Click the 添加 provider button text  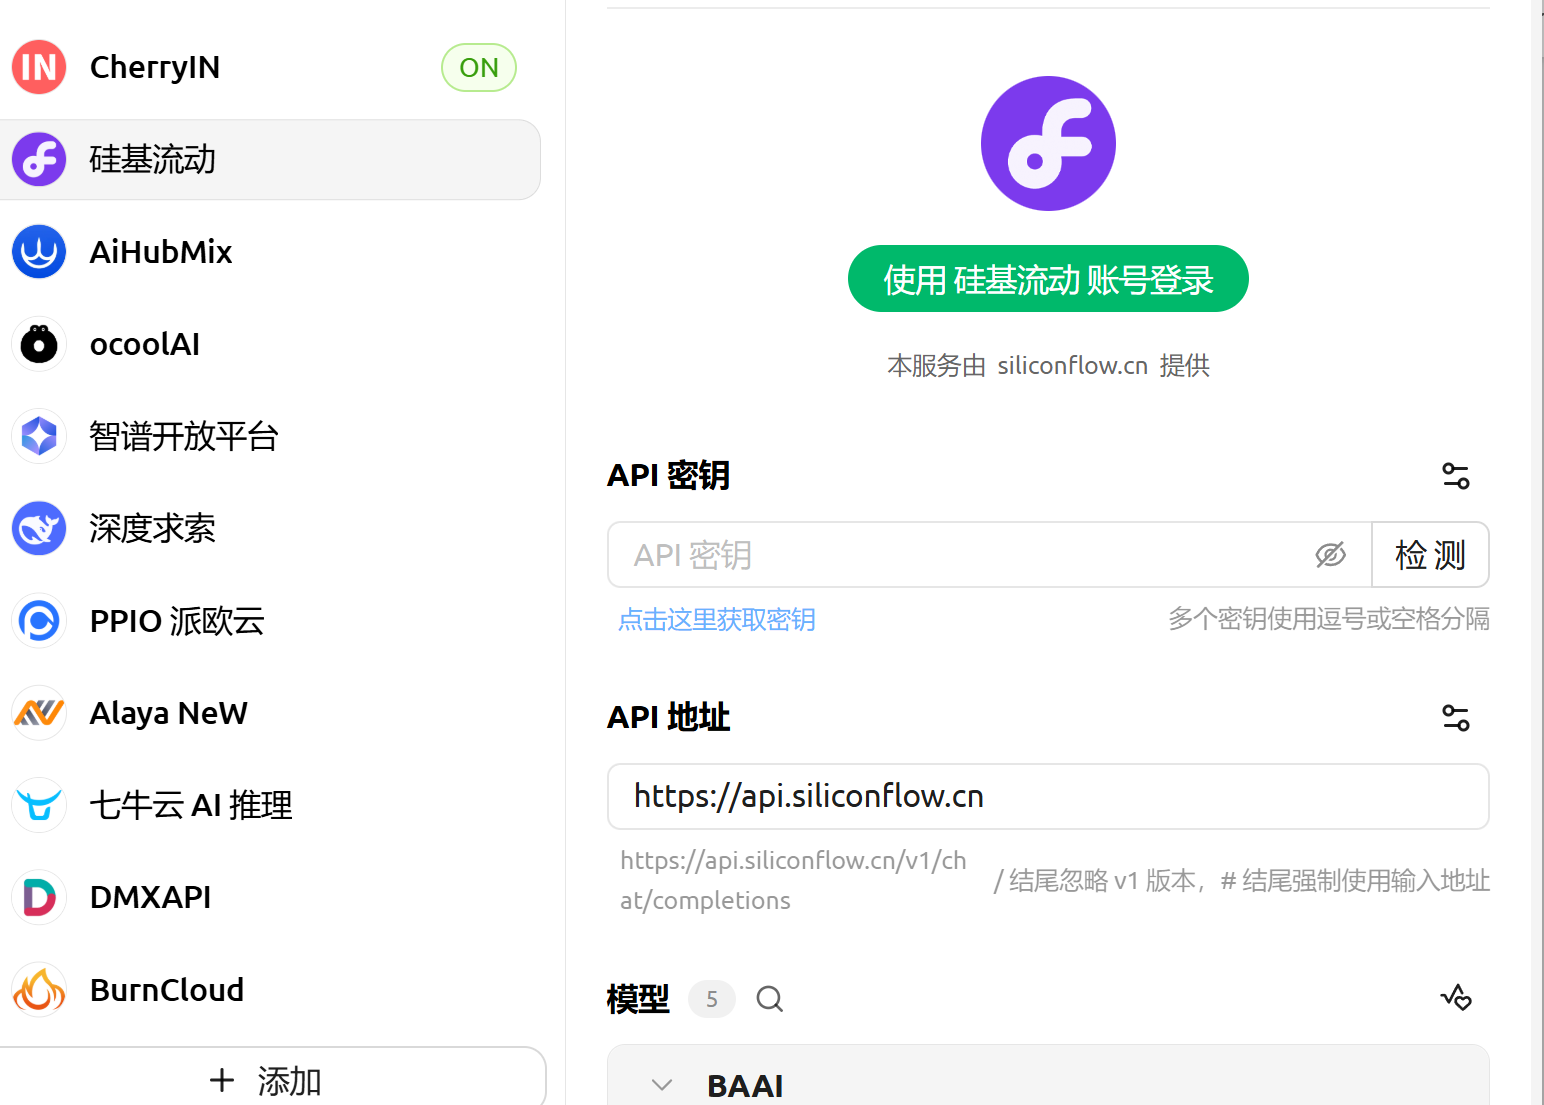[290, 1081]
